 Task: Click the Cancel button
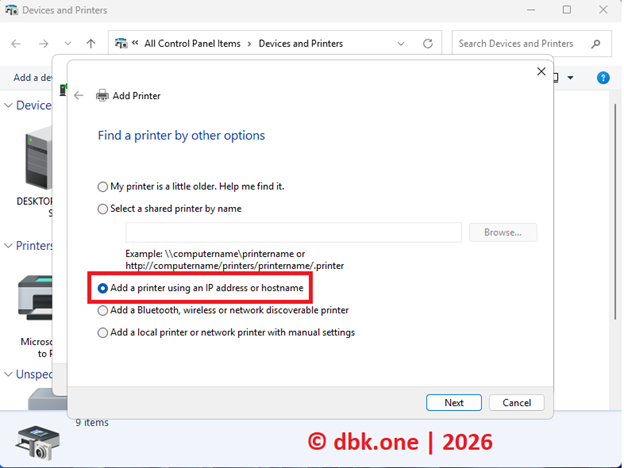point(517,402)
